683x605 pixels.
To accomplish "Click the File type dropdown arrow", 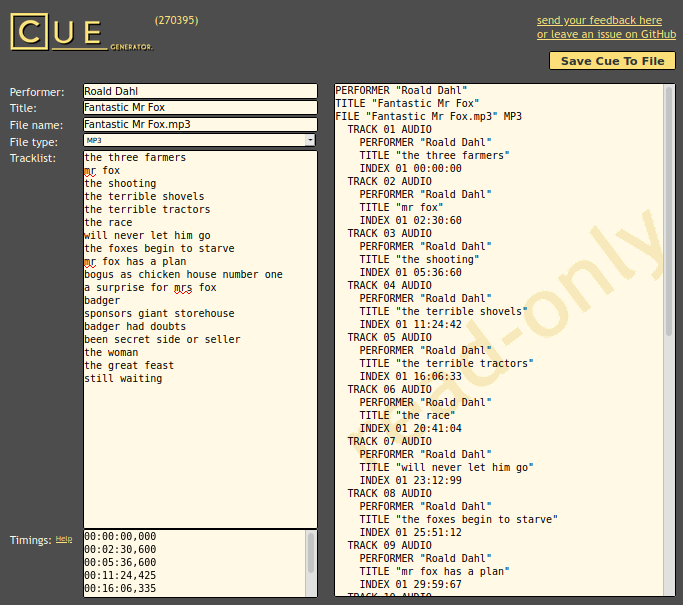I will tap(310, 140).
